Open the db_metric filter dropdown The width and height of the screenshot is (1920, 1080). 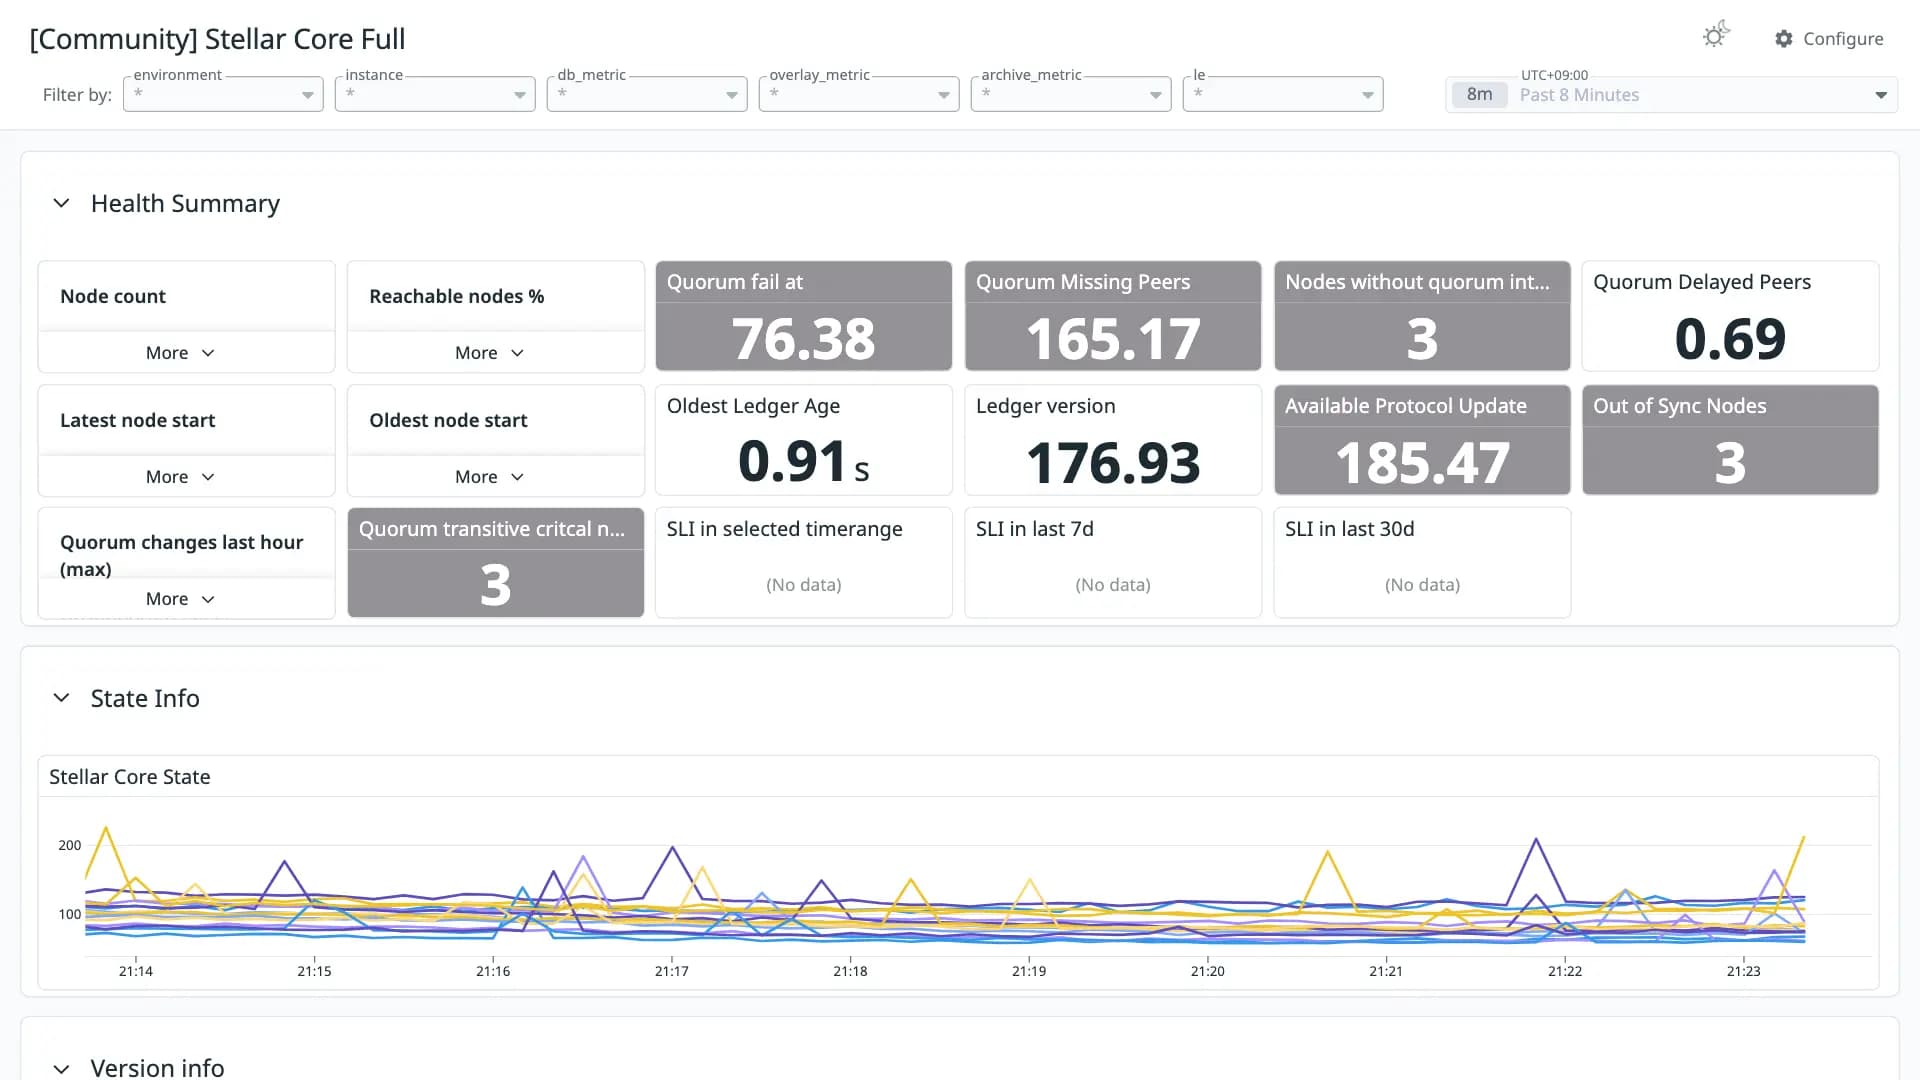tap(647, 94)
